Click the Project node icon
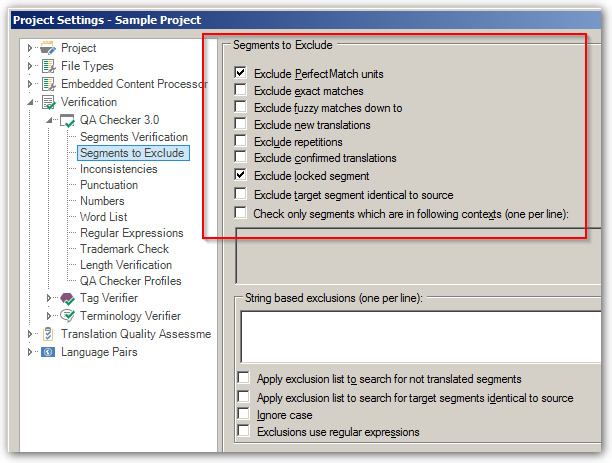This screenshot has width=612, height=463. point(48,48)
